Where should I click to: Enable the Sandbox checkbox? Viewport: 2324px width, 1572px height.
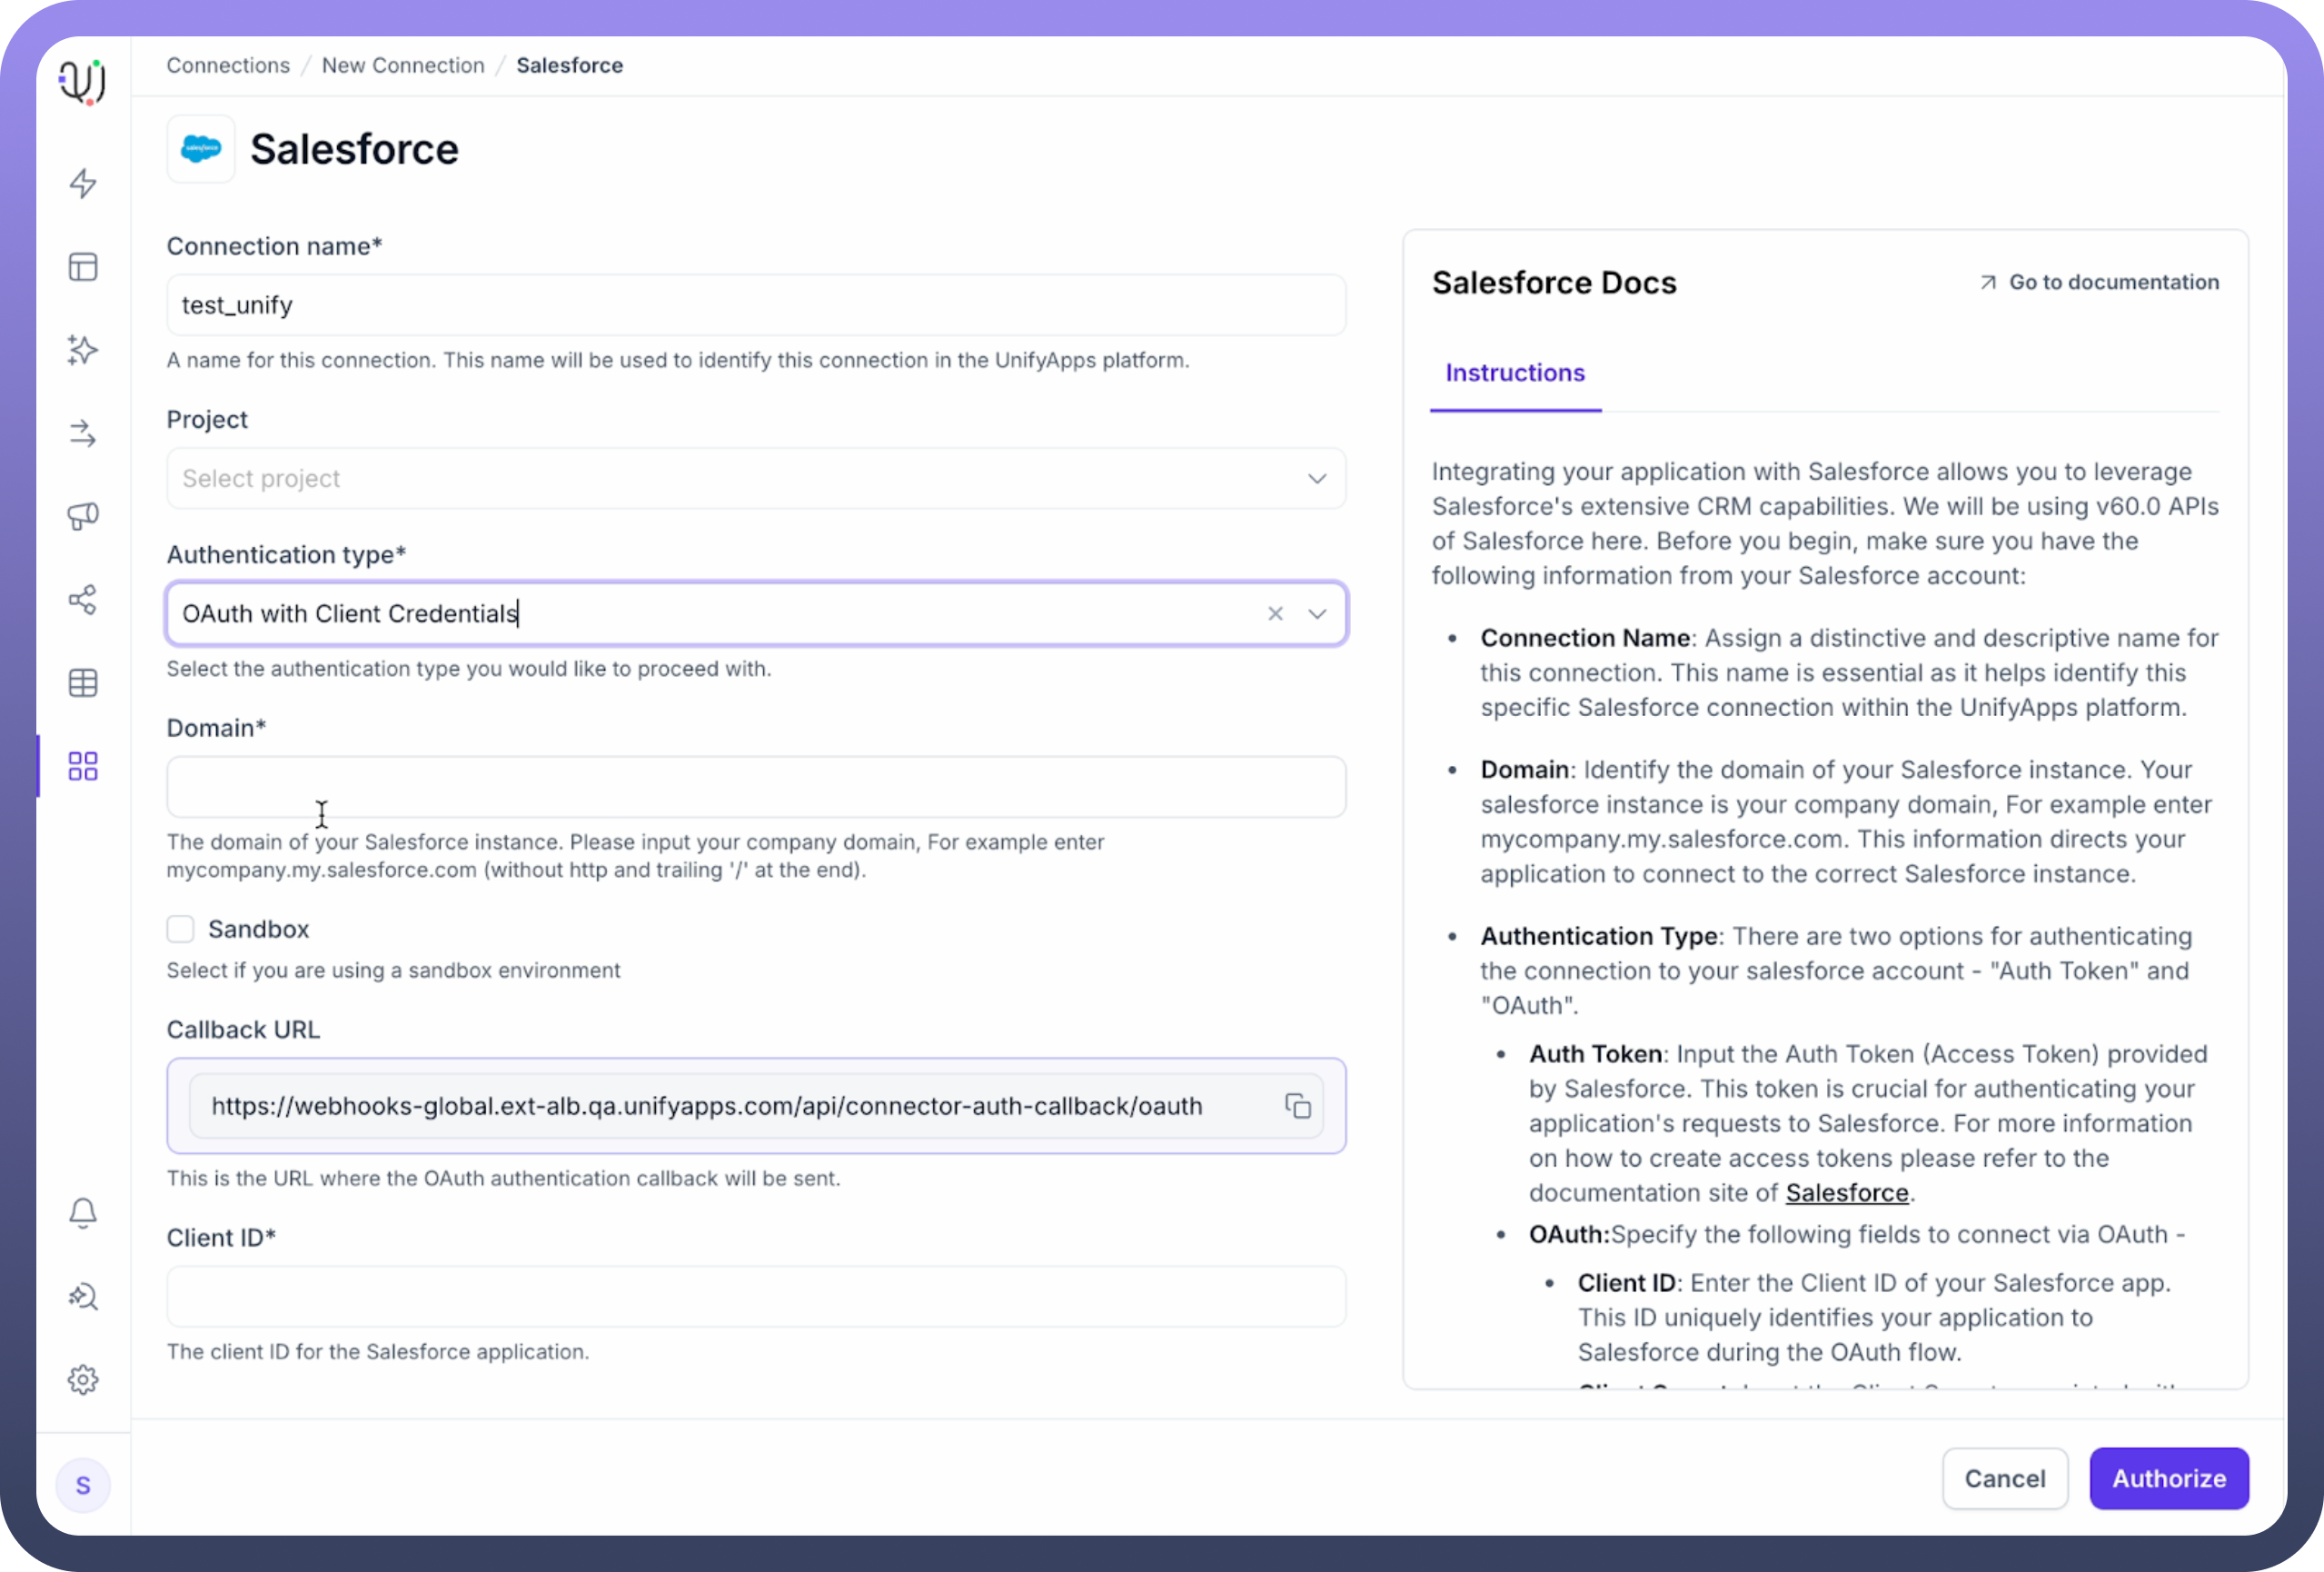tap(181, 929)
